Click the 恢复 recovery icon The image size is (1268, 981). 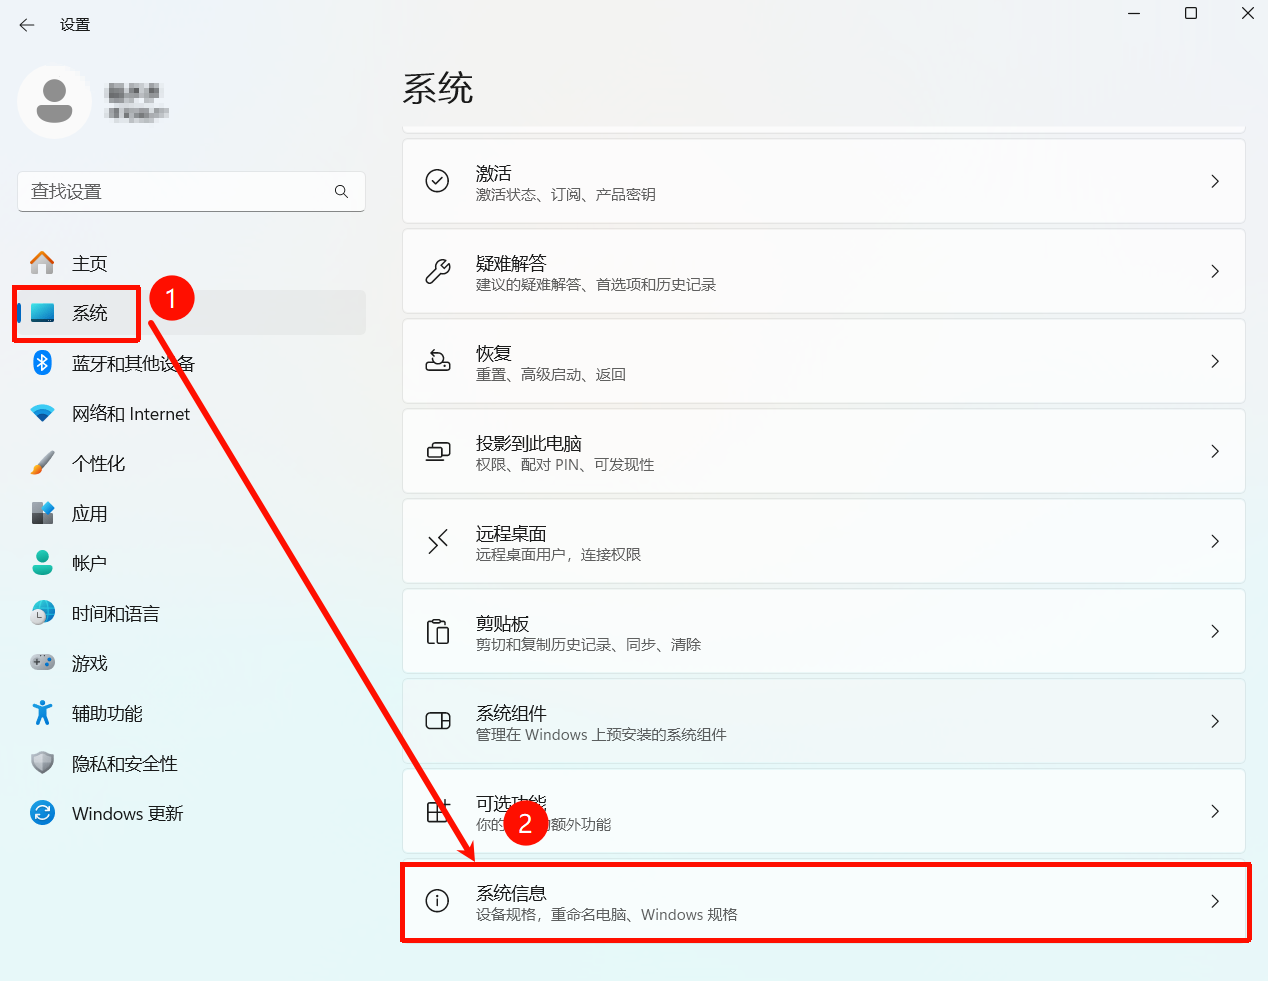(x=437, y=361)
